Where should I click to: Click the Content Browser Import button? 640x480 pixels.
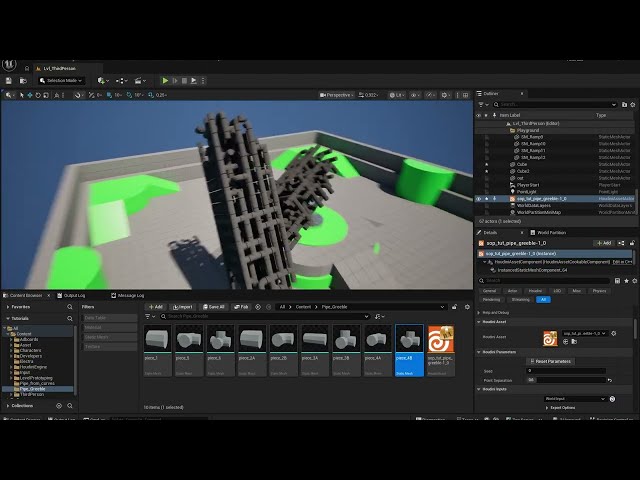point(182,307)
